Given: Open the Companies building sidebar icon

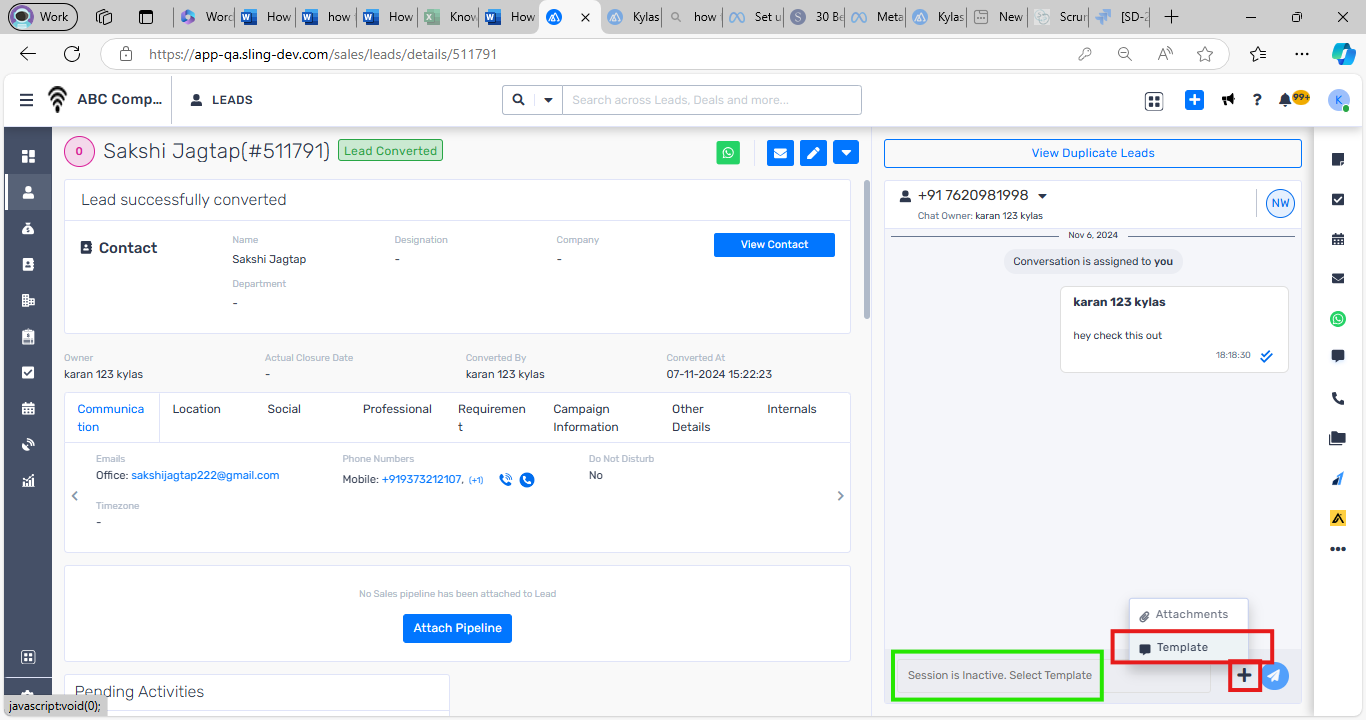Looking at the screenshot, I should click(28, 300).
